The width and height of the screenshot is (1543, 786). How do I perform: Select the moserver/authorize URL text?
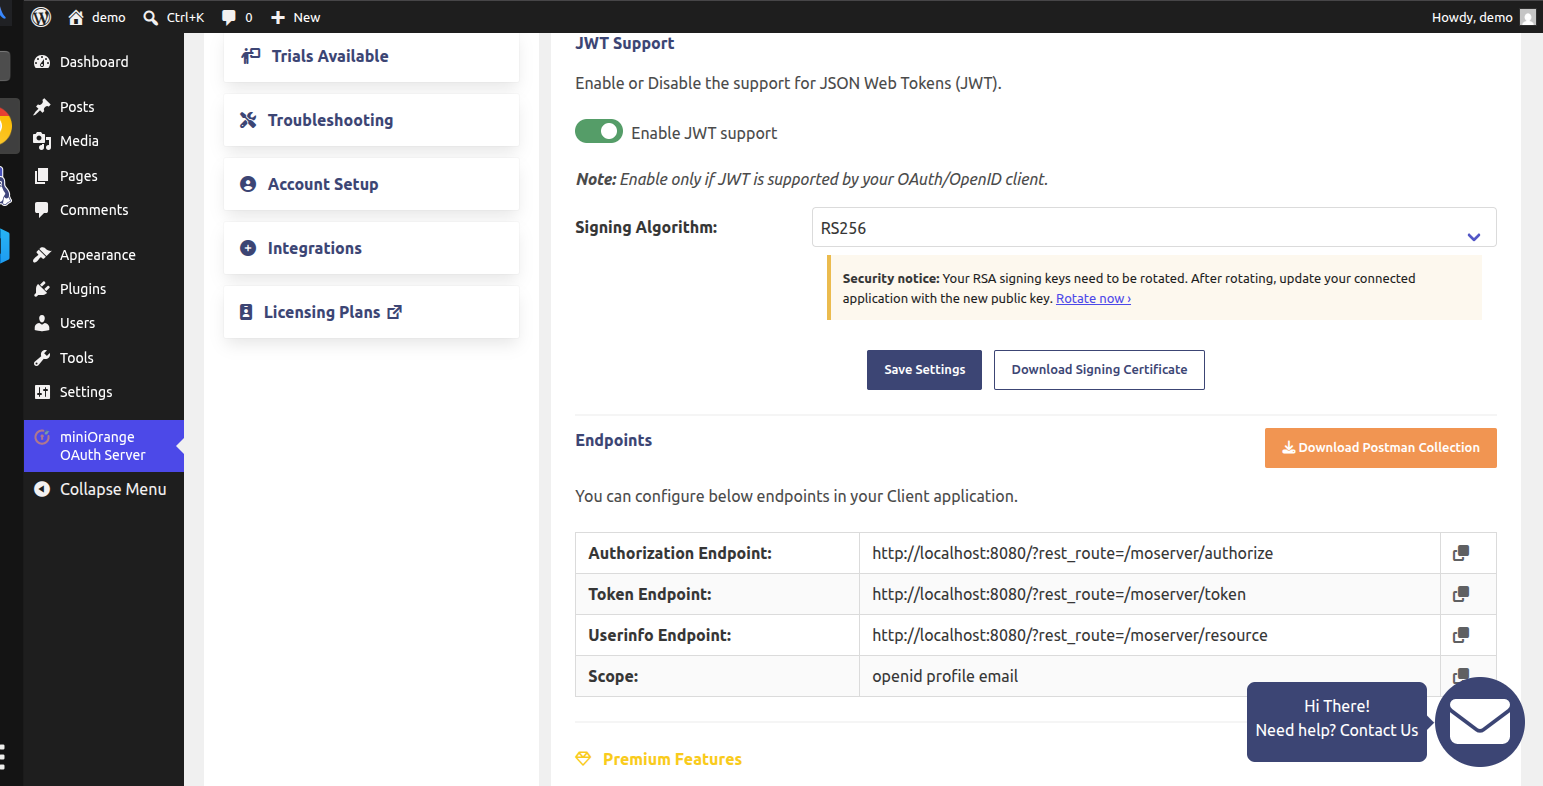tap(1073, 553)
